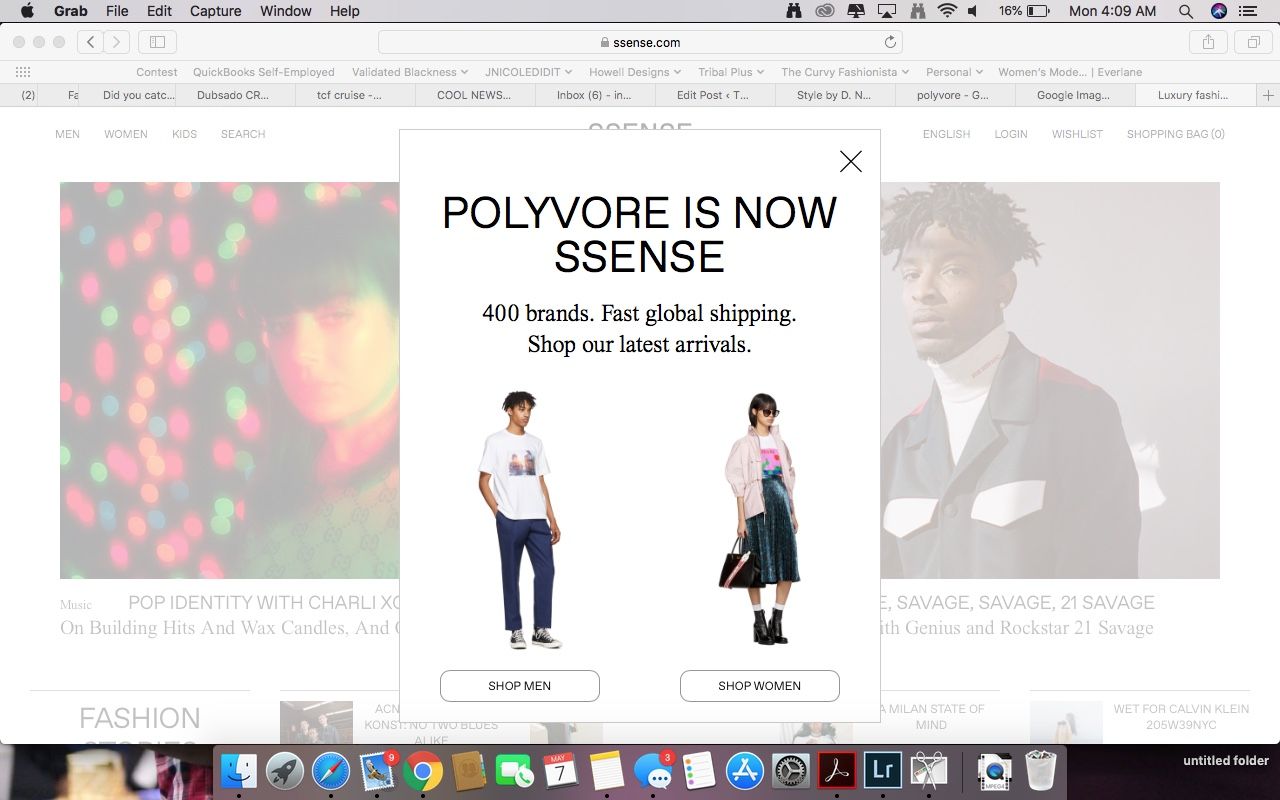Expand the Validated Blackness bookmark folder
The image size is (1280, 800).
coord(410,72)
